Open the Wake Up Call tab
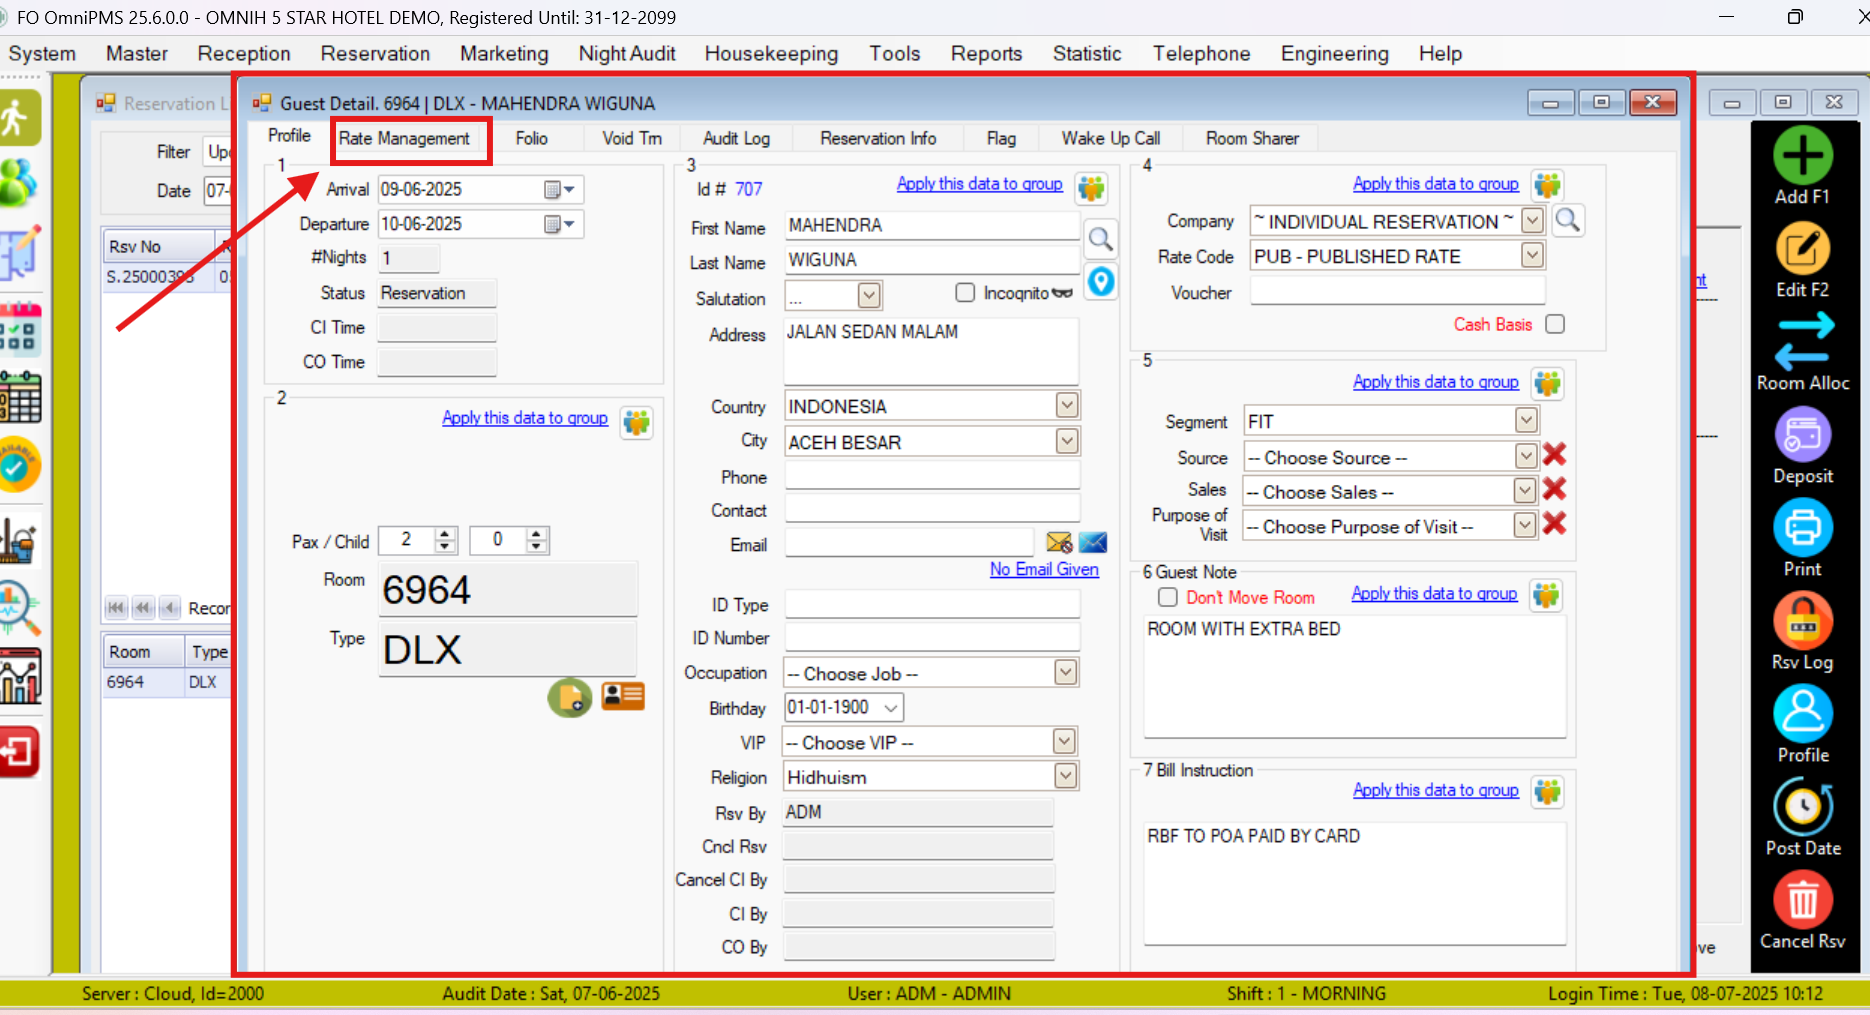 tap(1110, 138)
